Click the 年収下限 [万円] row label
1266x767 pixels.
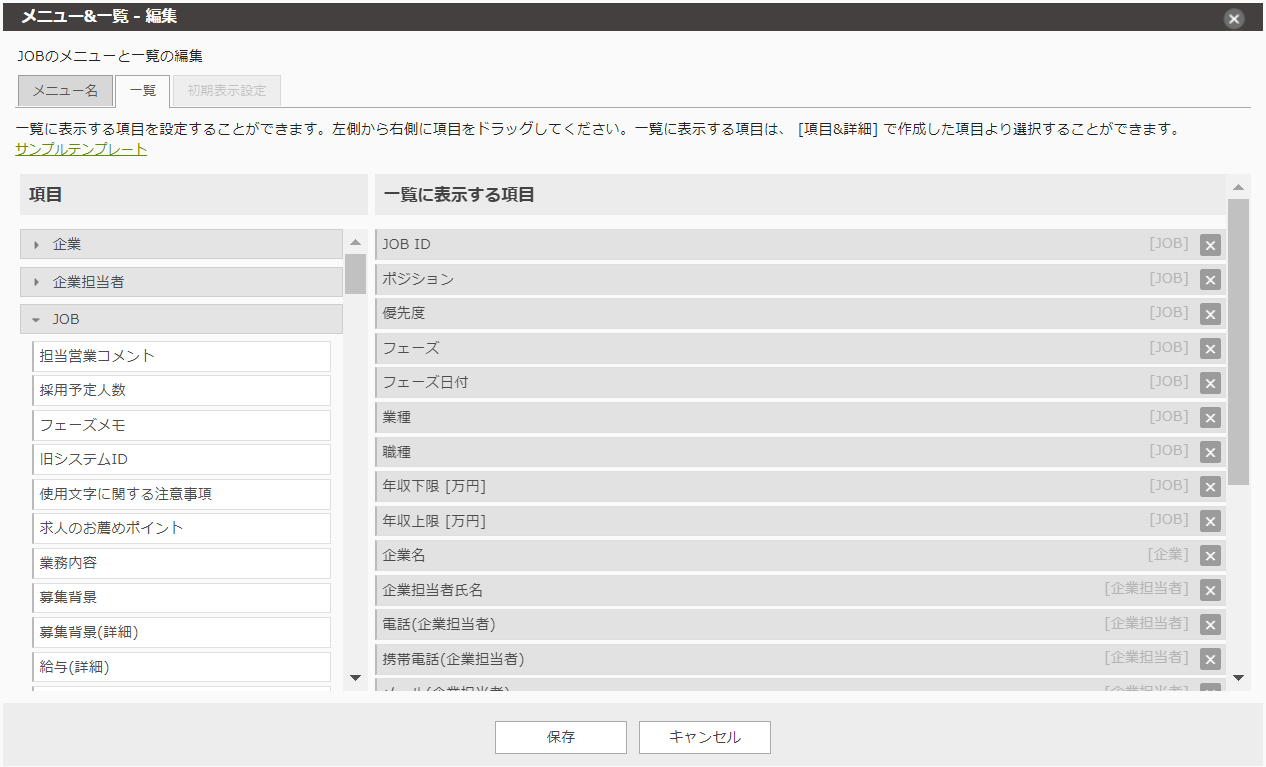click(434, 486)
